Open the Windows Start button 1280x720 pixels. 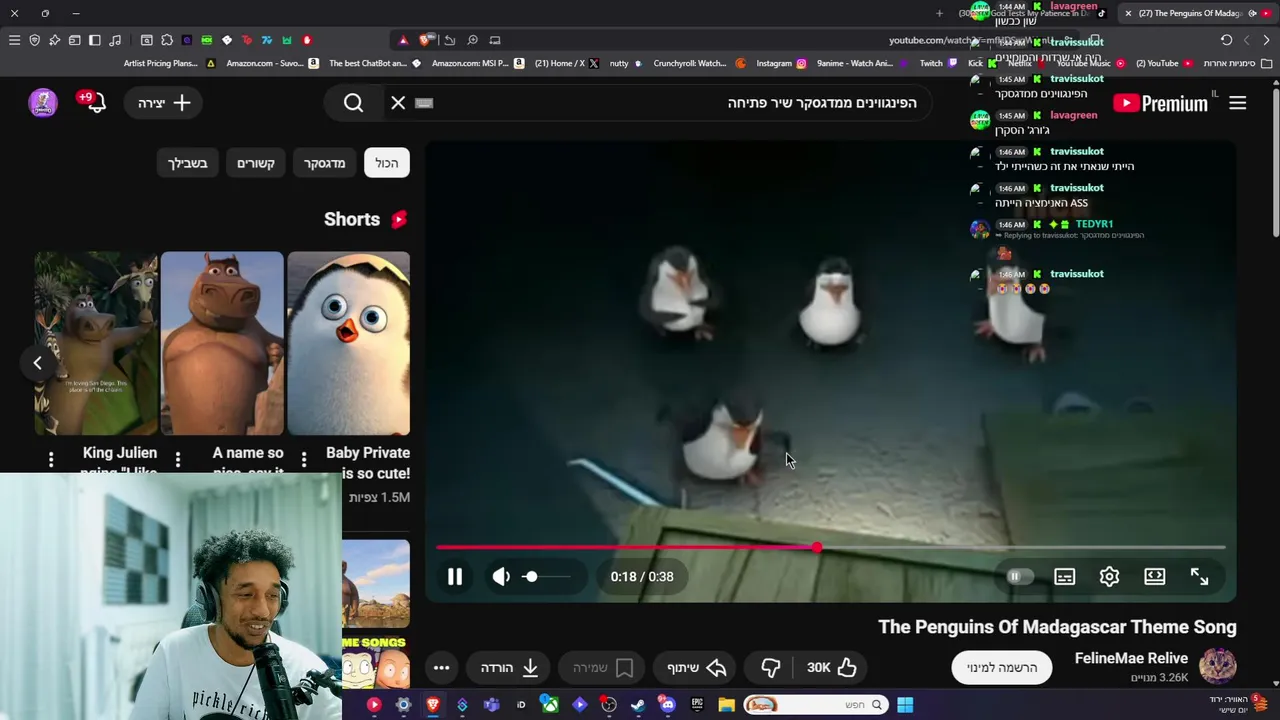(905, 705)
